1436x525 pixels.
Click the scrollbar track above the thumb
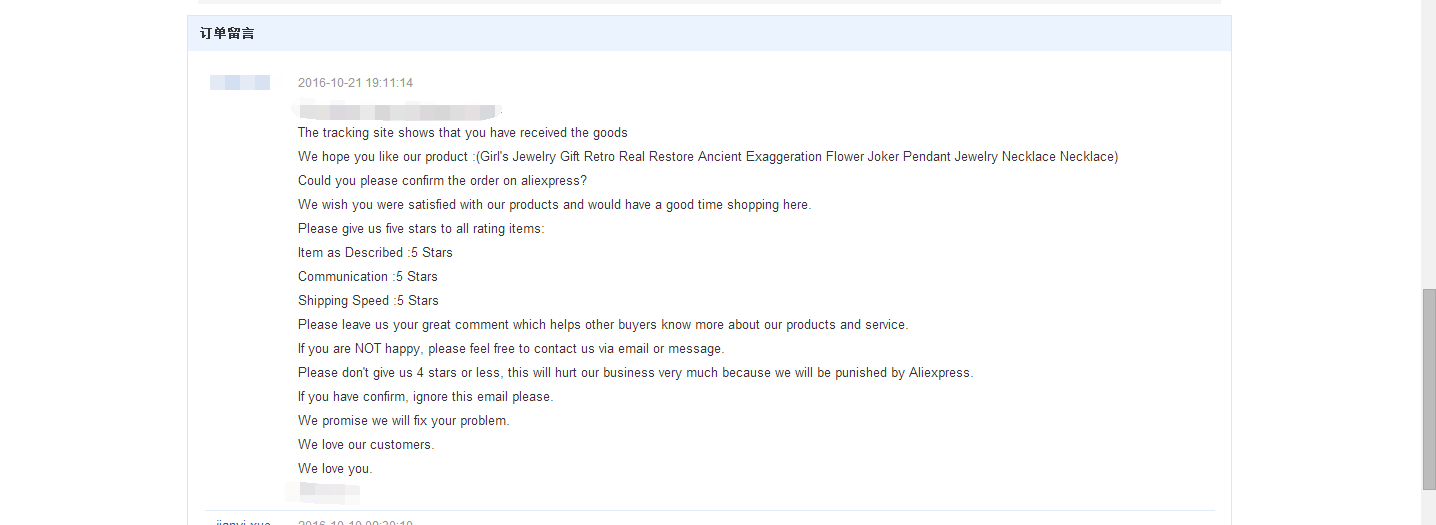(x=1428, y=144)
